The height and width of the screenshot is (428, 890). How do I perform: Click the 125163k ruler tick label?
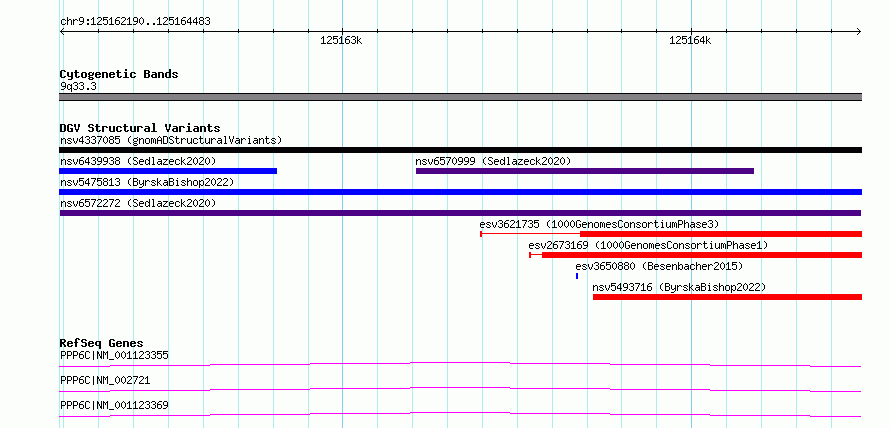click(341, 40)
